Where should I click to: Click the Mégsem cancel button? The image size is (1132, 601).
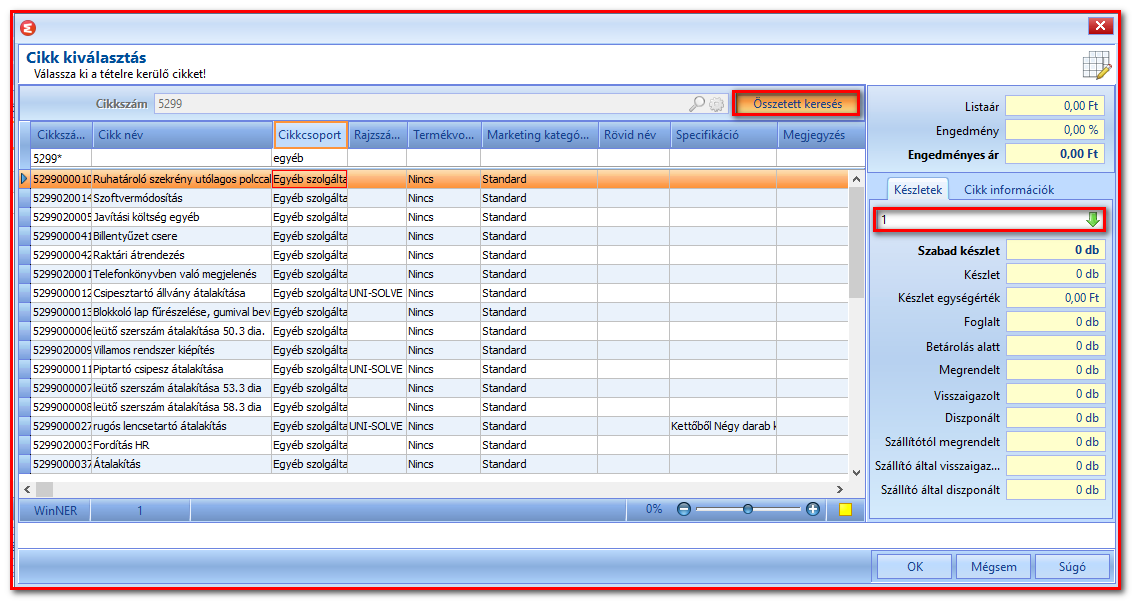993,567
